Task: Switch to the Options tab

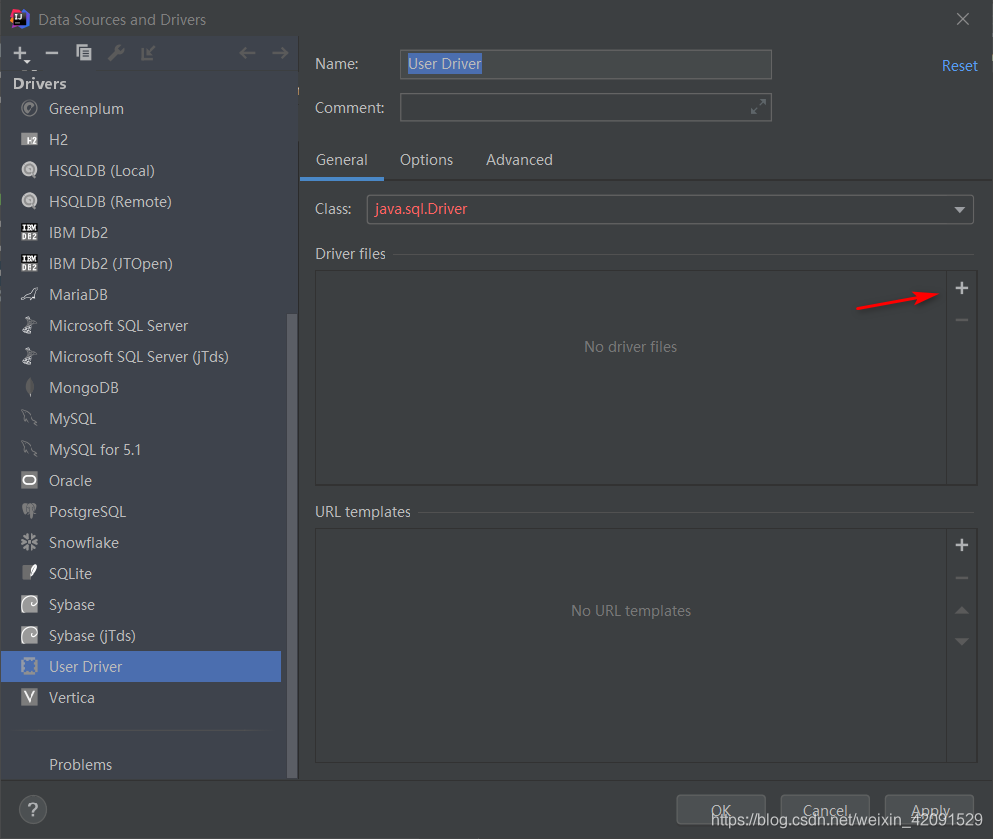Action: tap(426, 160)
